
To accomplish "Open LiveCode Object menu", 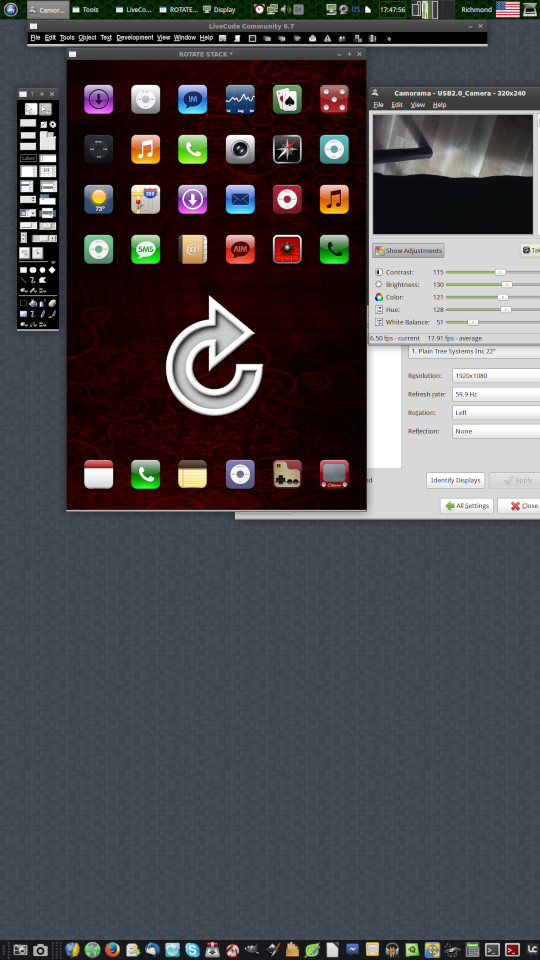I will tap(88, 38).
